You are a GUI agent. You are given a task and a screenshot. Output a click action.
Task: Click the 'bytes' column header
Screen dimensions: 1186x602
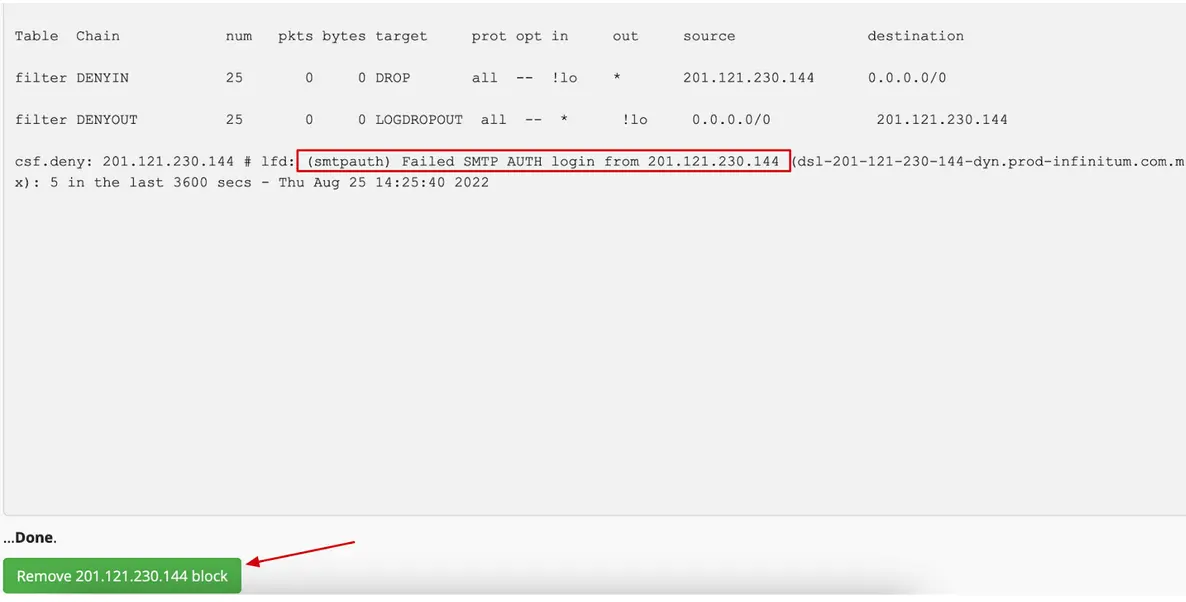coord(344,36)
